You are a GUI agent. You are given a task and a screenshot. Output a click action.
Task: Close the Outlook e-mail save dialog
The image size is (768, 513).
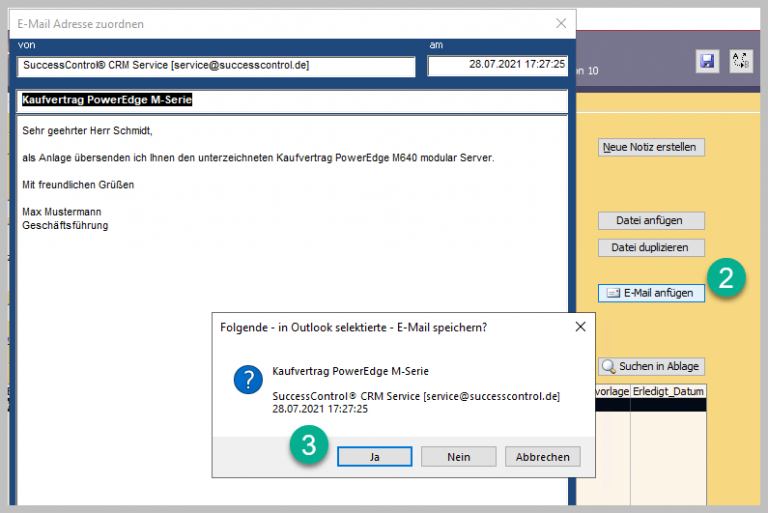tap(580, 327)
